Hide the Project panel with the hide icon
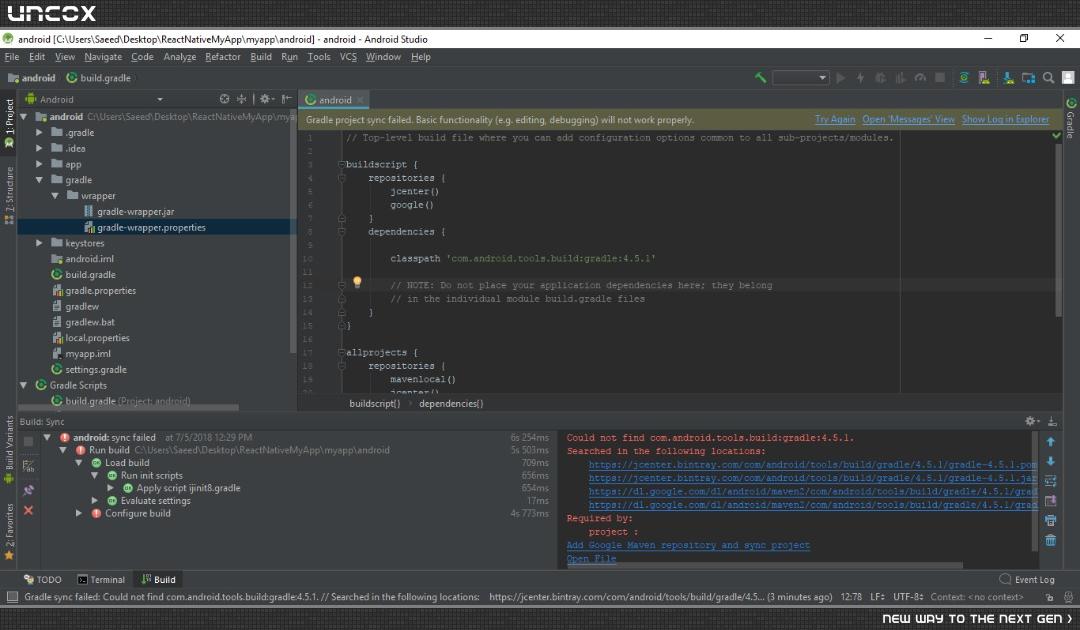This screenshot has width=1080, height=630. 287,99
